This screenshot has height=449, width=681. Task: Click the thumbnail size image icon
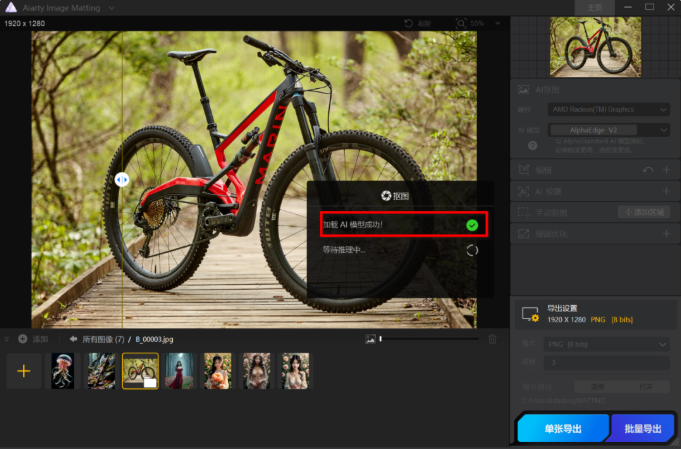(370, 339)
